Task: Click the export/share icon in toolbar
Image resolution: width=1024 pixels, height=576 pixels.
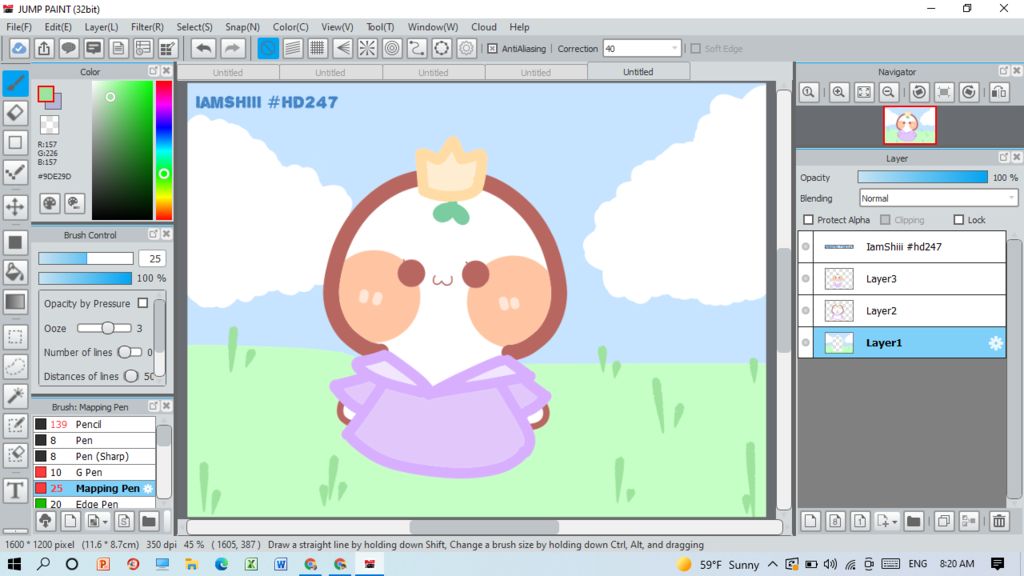Action: click(x=44, y=48)
